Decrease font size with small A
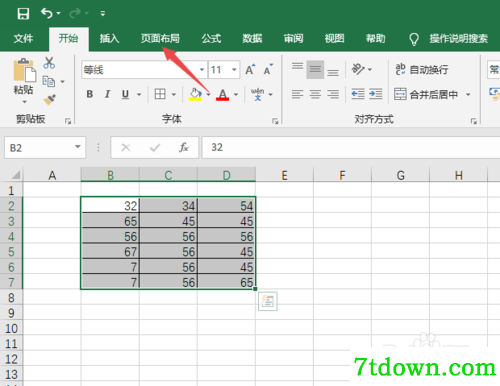Screen dimensions: 500x386 tap(268, 70)
